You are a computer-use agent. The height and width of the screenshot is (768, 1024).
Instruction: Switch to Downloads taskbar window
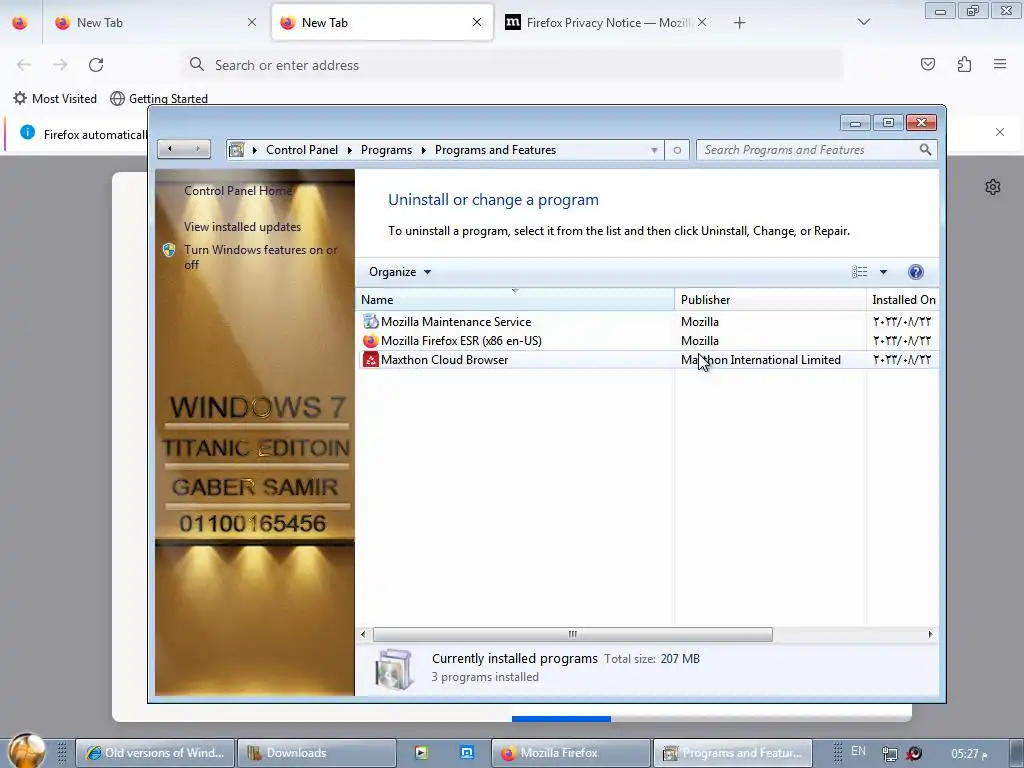point(316,753)
